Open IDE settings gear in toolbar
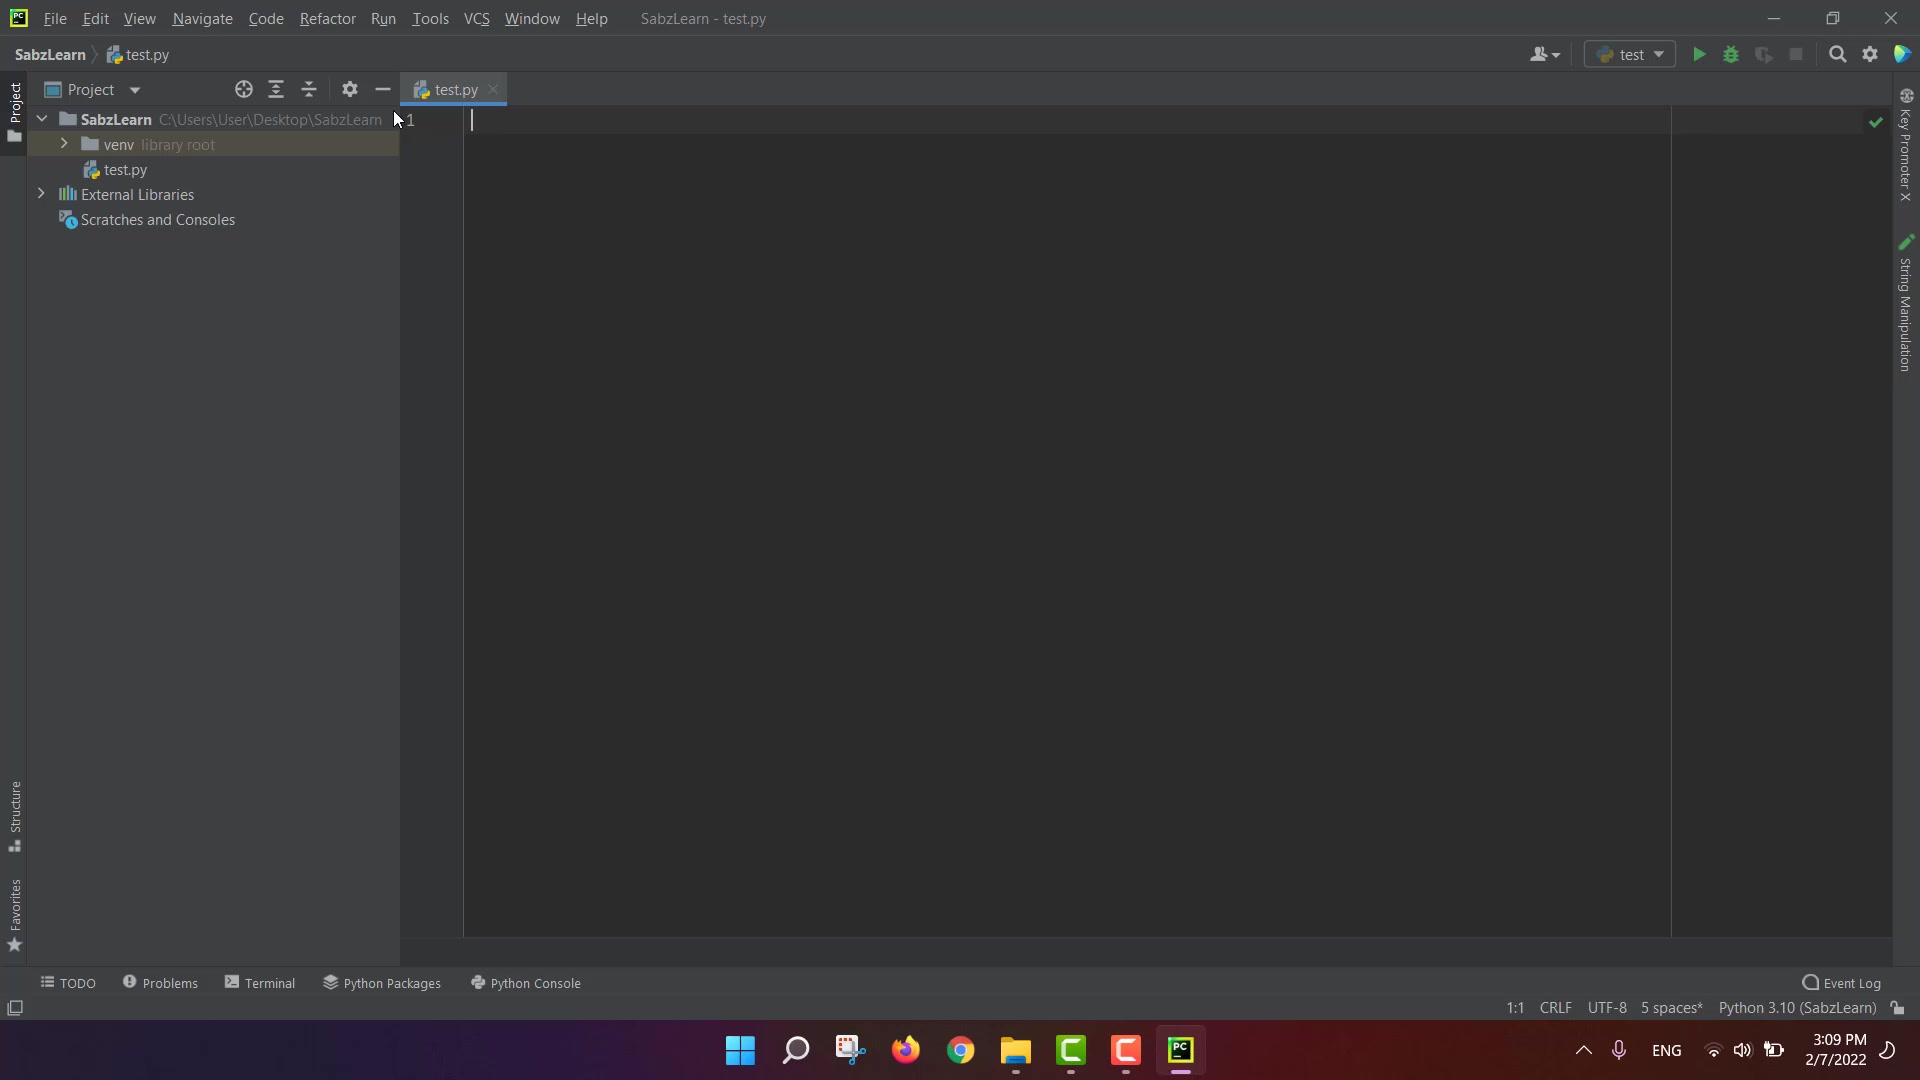 [1870, 55]
